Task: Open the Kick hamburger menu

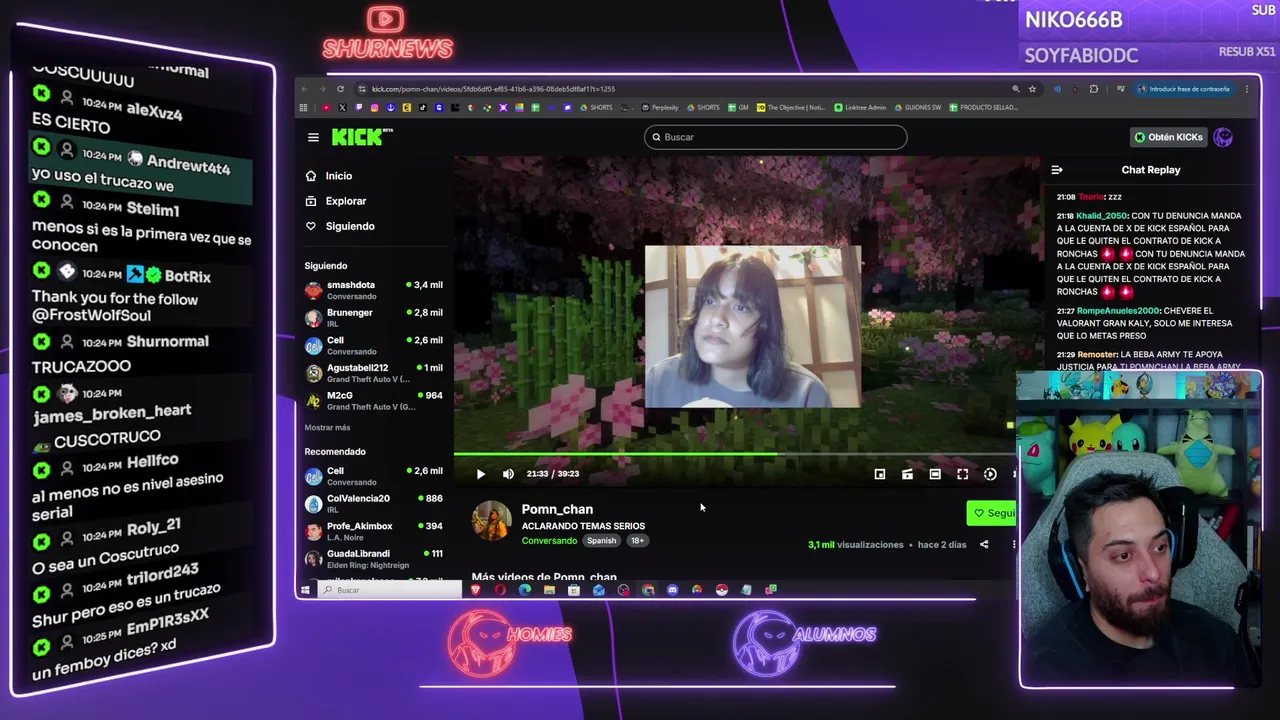Action: 313,138
